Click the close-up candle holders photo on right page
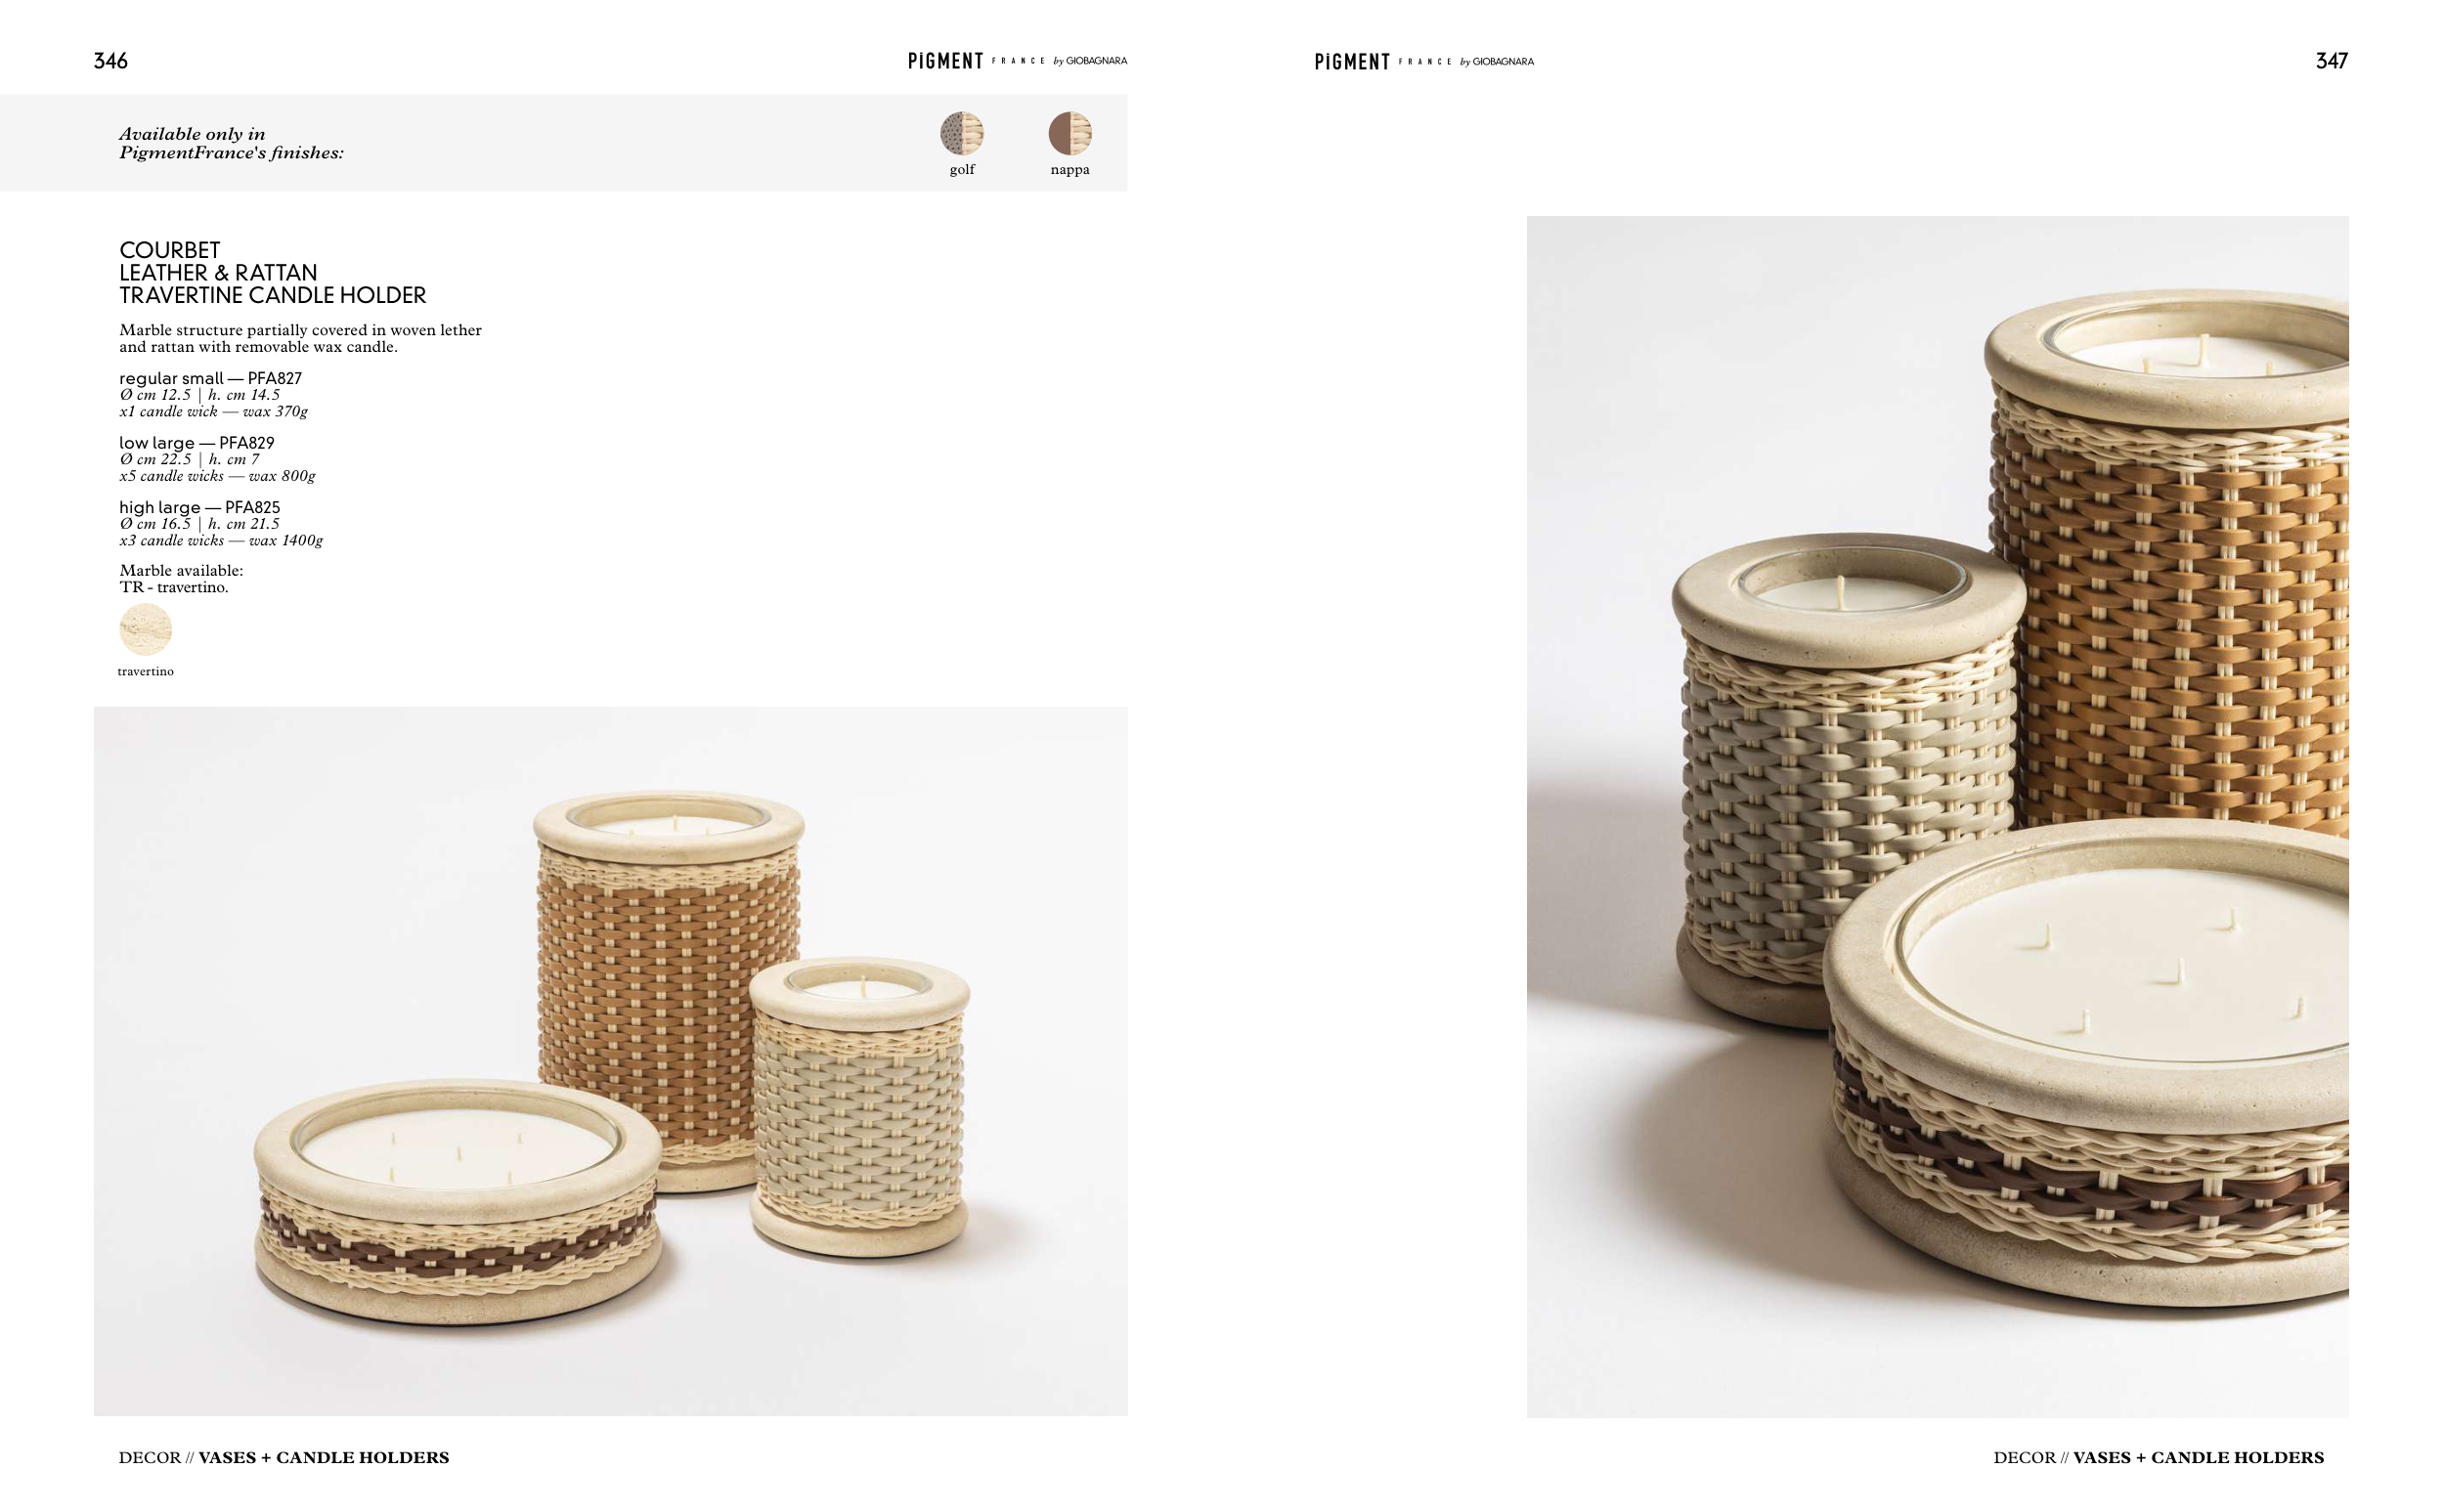The image size is (2444, 1512). (1937, 816)
